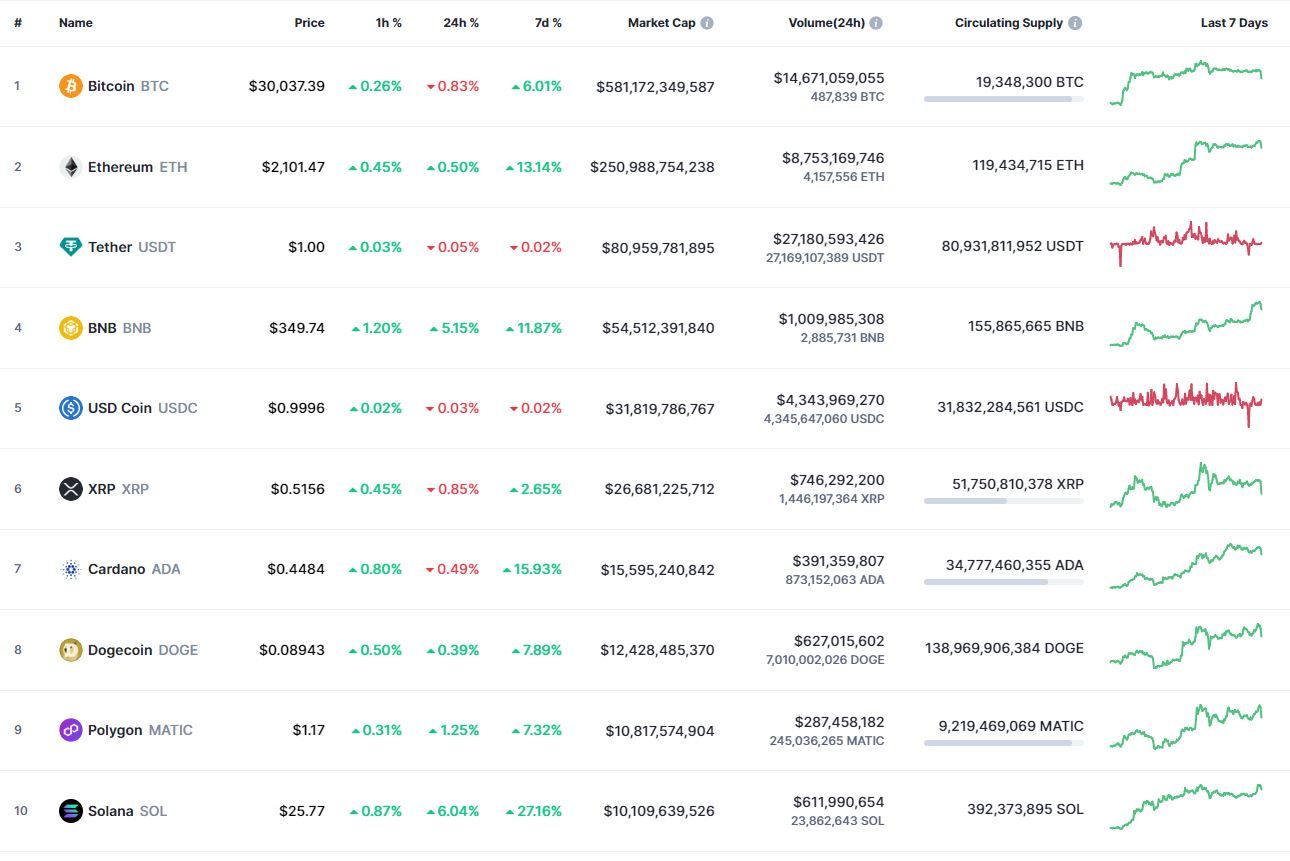
Task: Click Bitcoin's circulating supply progress bar
Action: (x=1003, y=99)
